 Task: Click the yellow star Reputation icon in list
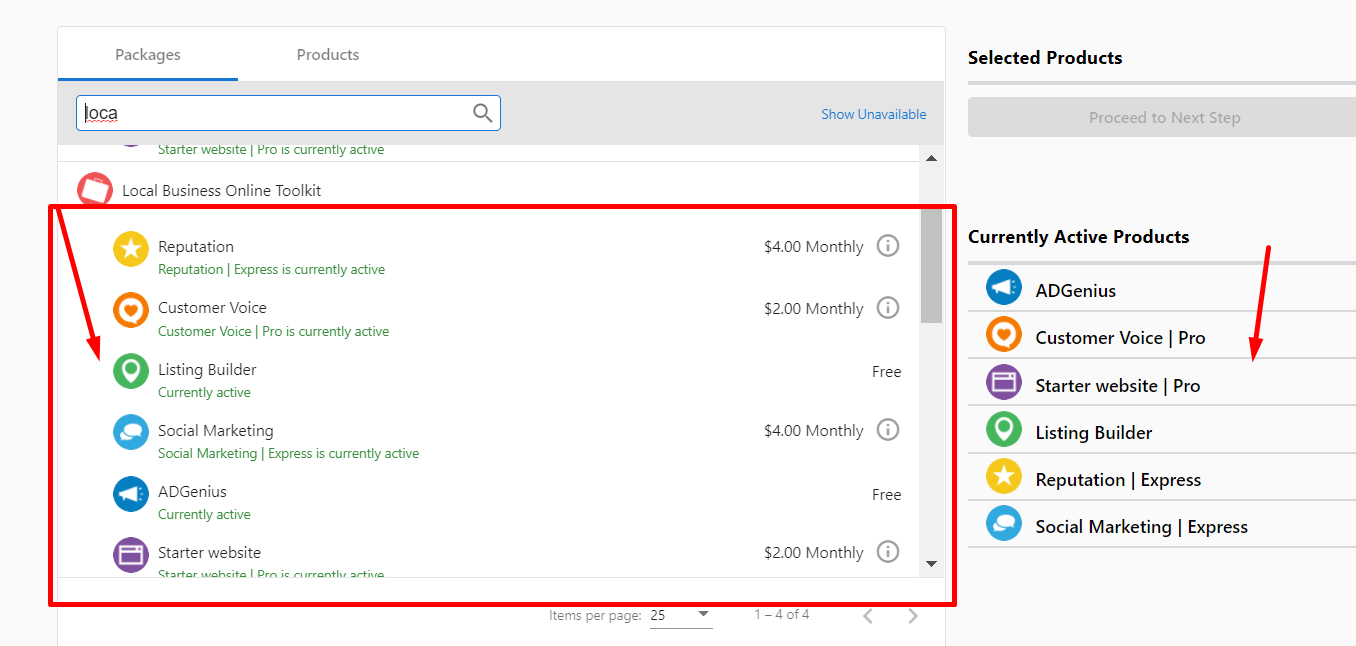[x=131, y=249]
